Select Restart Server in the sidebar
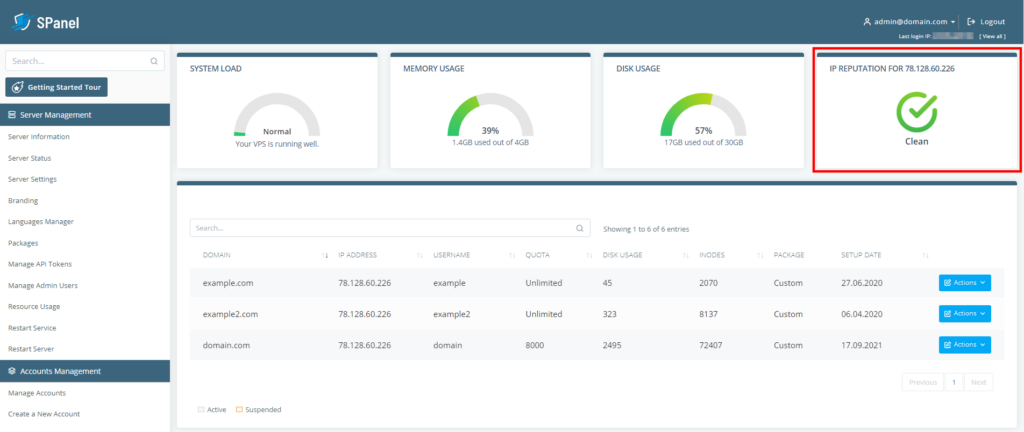Image resolution: width=1024 pixels, height=432 pixels. 31,348
